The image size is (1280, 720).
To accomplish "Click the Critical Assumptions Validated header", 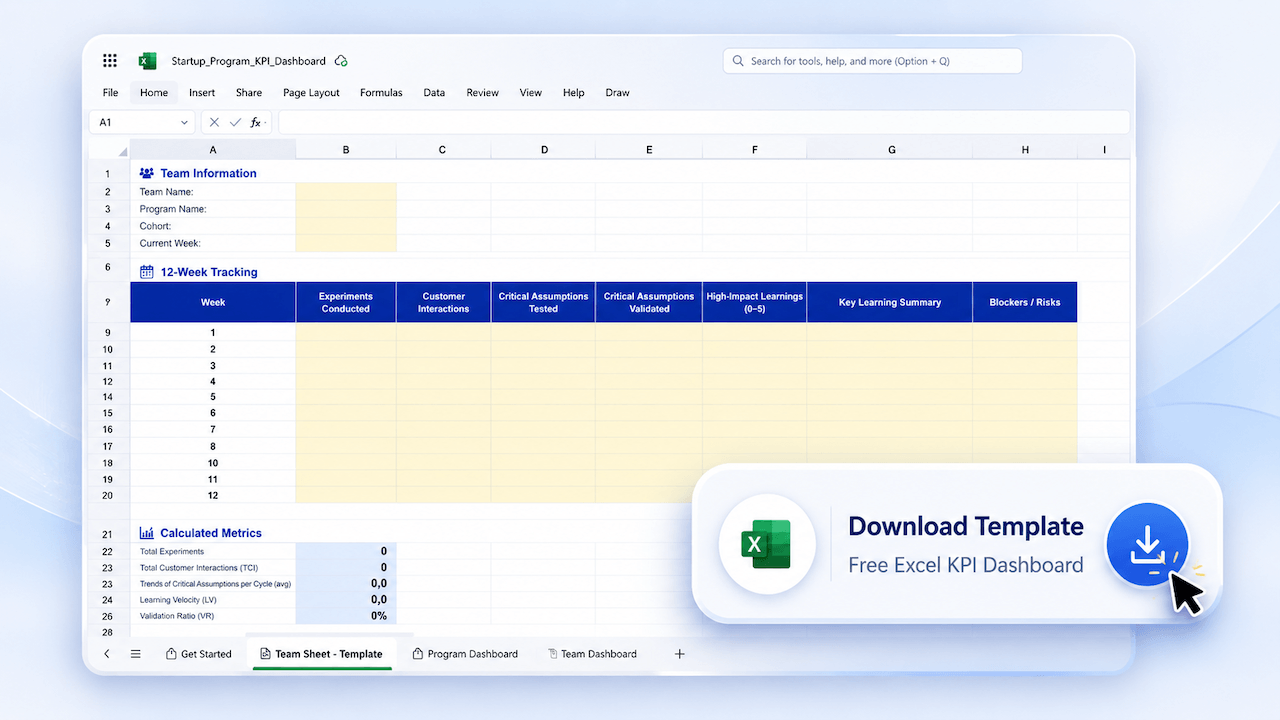I will click(x=649, y=302).
